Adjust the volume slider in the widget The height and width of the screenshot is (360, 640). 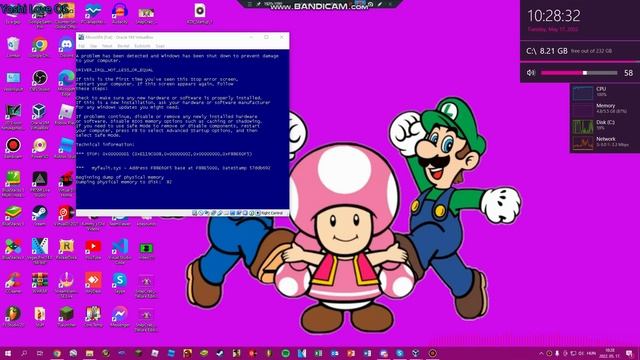coord(579,73)
